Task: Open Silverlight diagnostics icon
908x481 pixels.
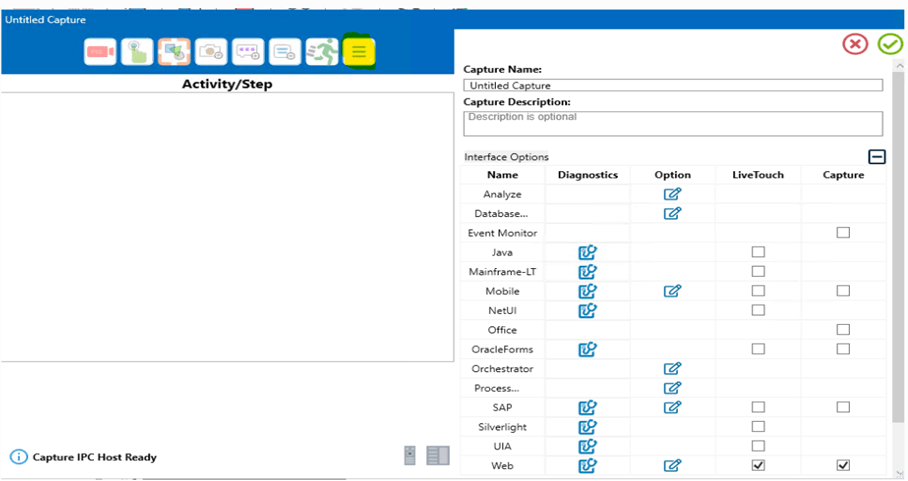Action: click(587, 427)
